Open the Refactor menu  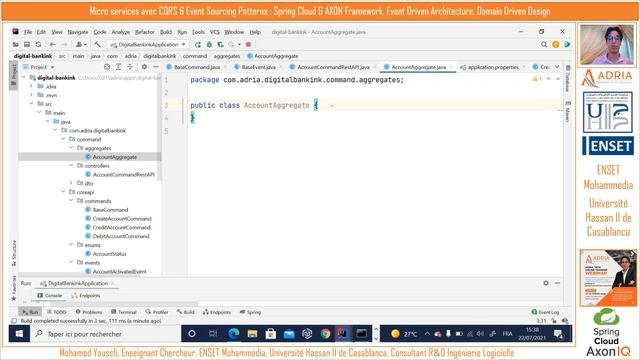coord(144,32)
